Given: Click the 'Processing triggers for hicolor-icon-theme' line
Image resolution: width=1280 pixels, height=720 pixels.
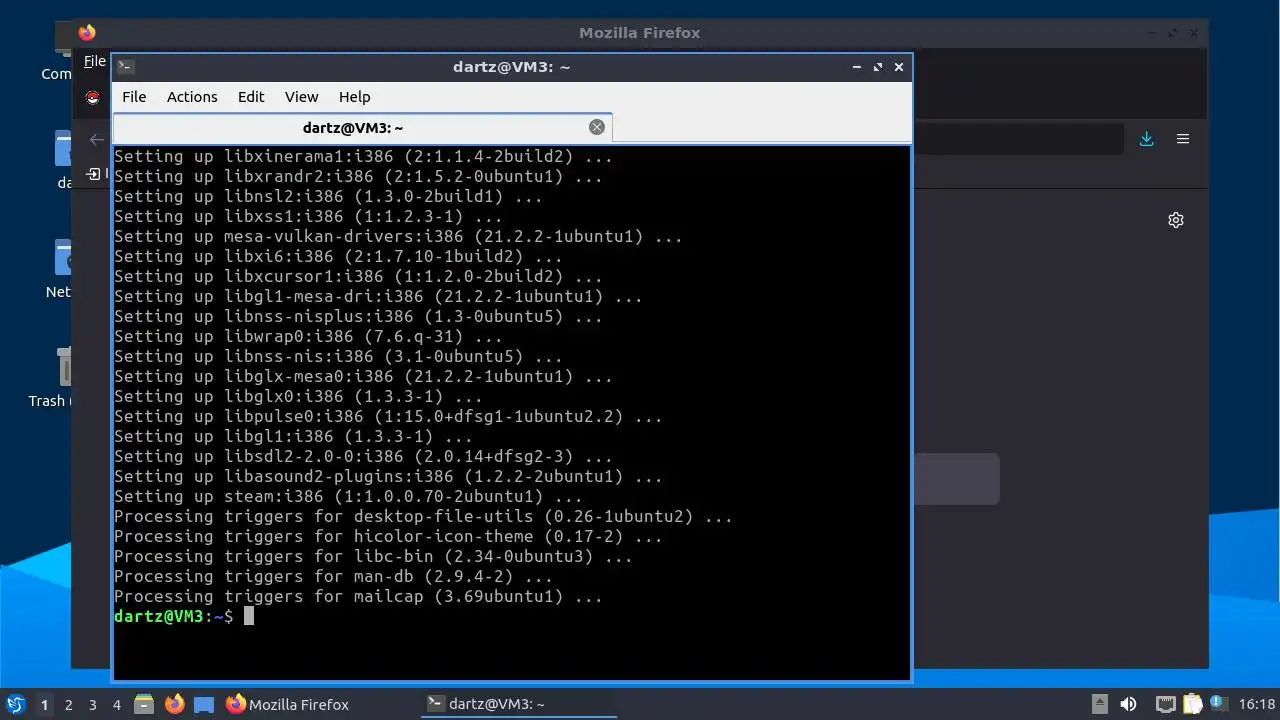Looking at the screenshot, I should point(388,537).
